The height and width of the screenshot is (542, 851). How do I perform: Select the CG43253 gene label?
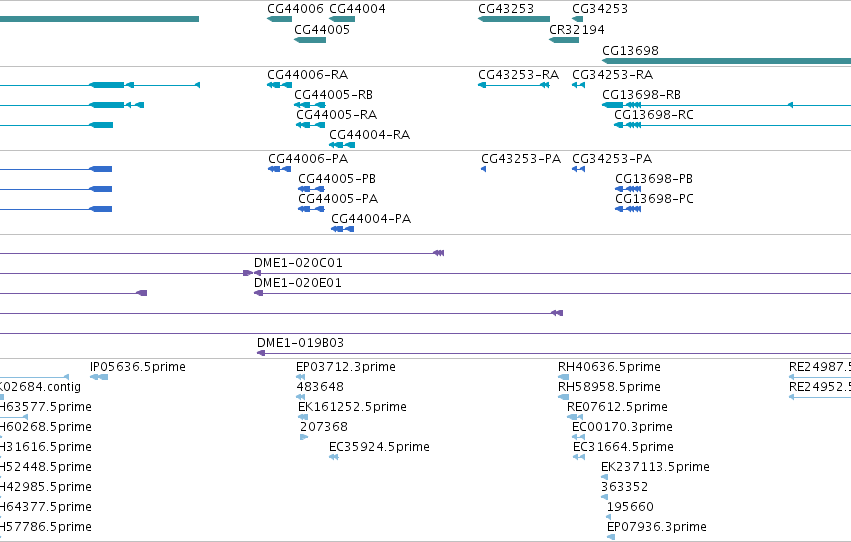(506, 9)
